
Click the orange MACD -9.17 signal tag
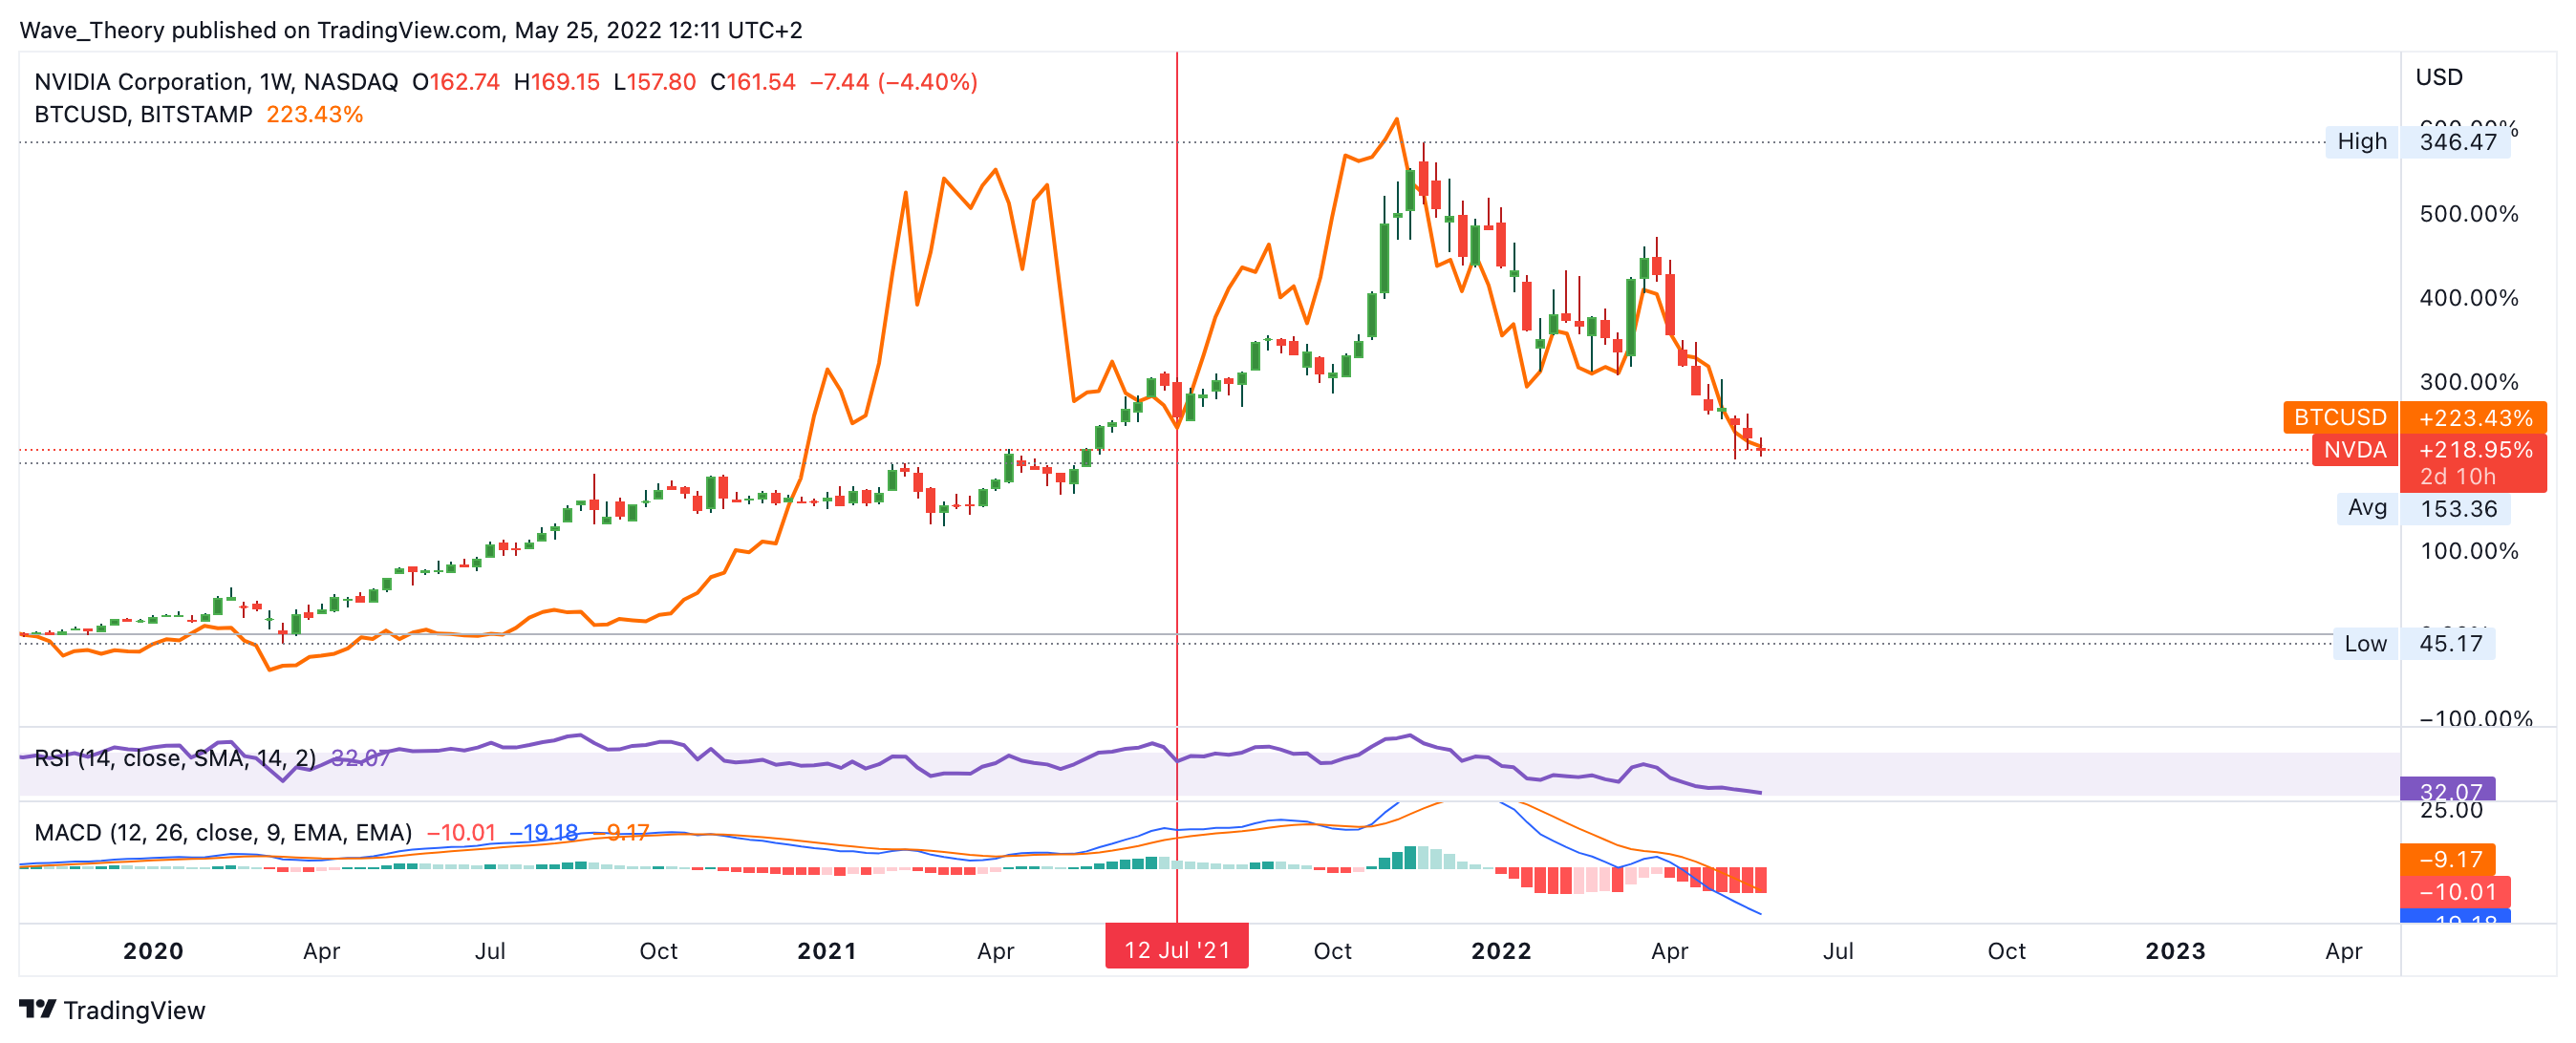tap(2447, 859)
